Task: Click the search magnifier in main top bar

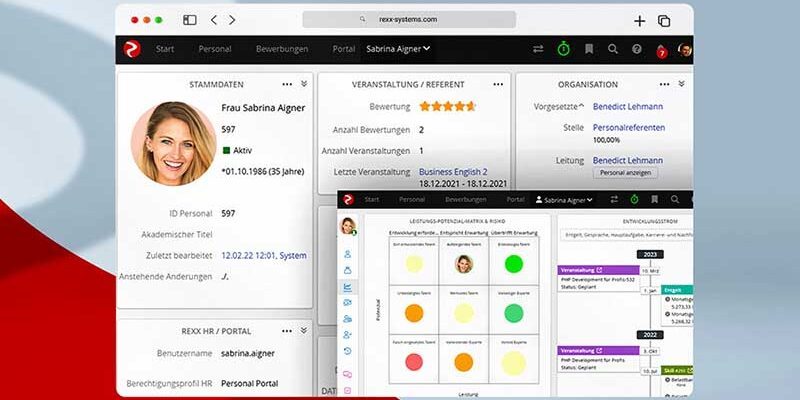Action: (613, 49)
